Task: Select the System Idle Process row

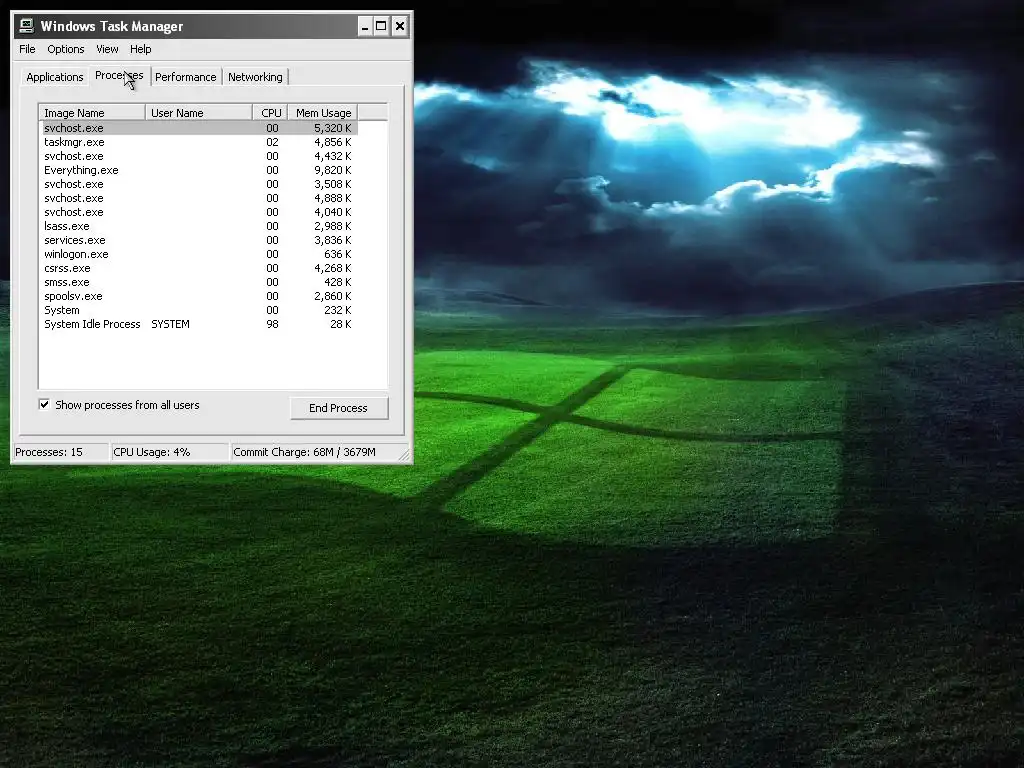Action: tap(199, 324)
